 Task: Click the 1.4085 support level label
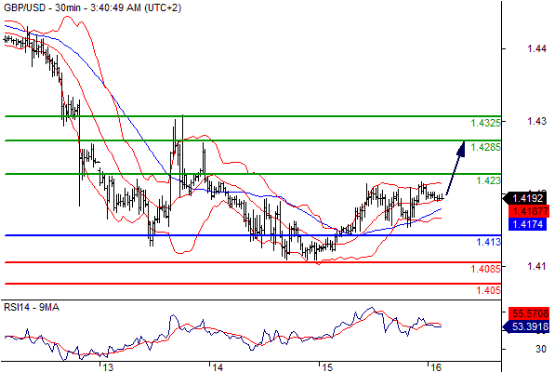(x=485, y=269)
